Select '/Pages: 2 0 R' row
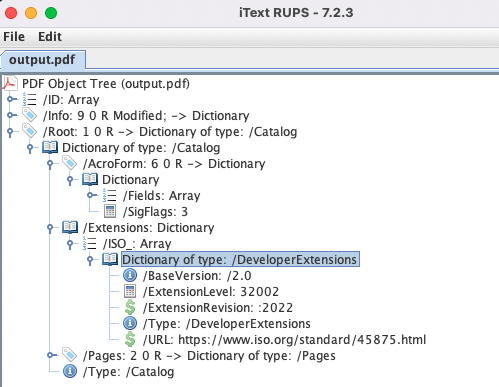The height and width of the screenshot is (387, 499). click(209, 356)
